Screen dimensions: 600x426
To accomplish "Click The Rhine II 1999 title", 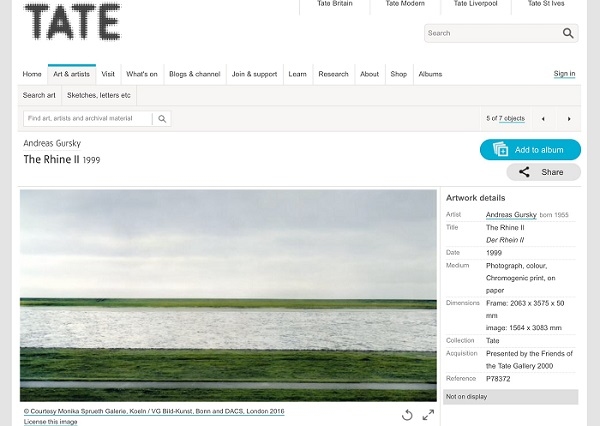I will (62, 159).
